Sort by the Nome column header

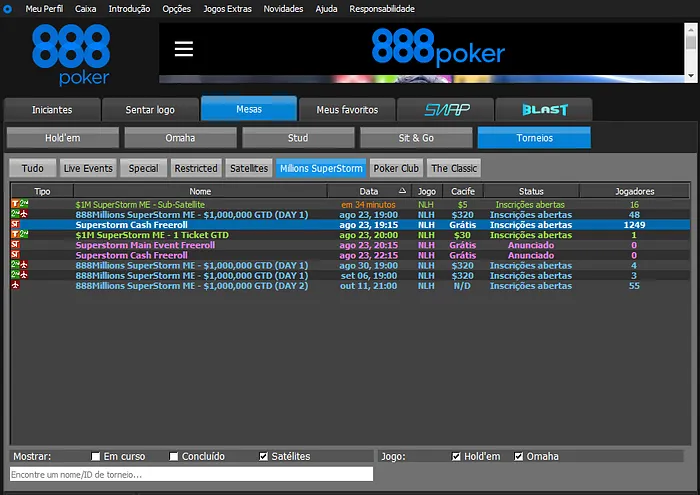tap(200, 191)
